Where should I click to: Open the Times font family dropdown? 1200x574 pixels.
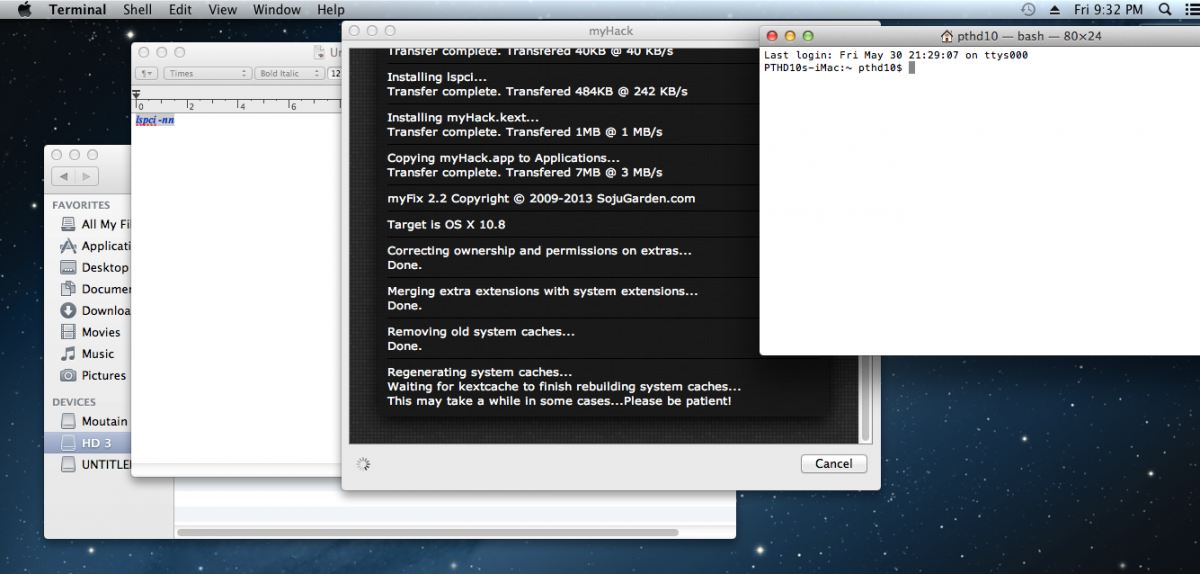pos(208,73)
